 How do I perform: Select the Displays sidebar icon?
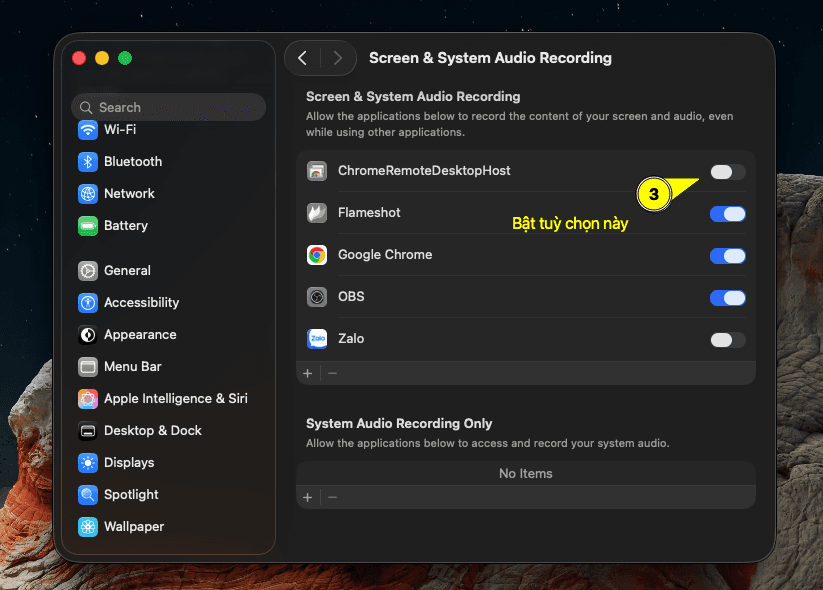tap(88, 462)
